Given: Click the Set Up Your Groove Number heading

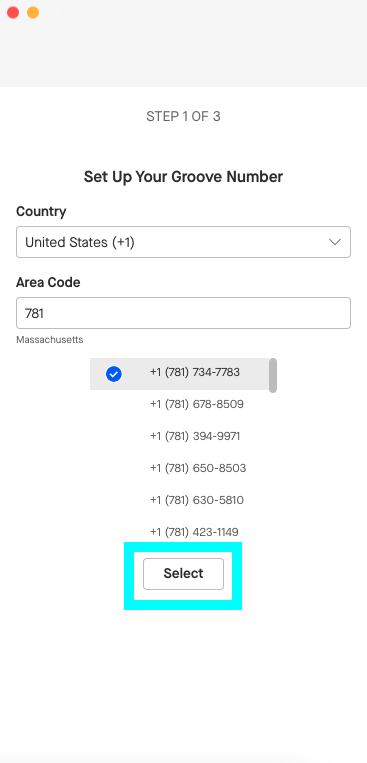Looking at the screenshot, I should tap(183, 177).
